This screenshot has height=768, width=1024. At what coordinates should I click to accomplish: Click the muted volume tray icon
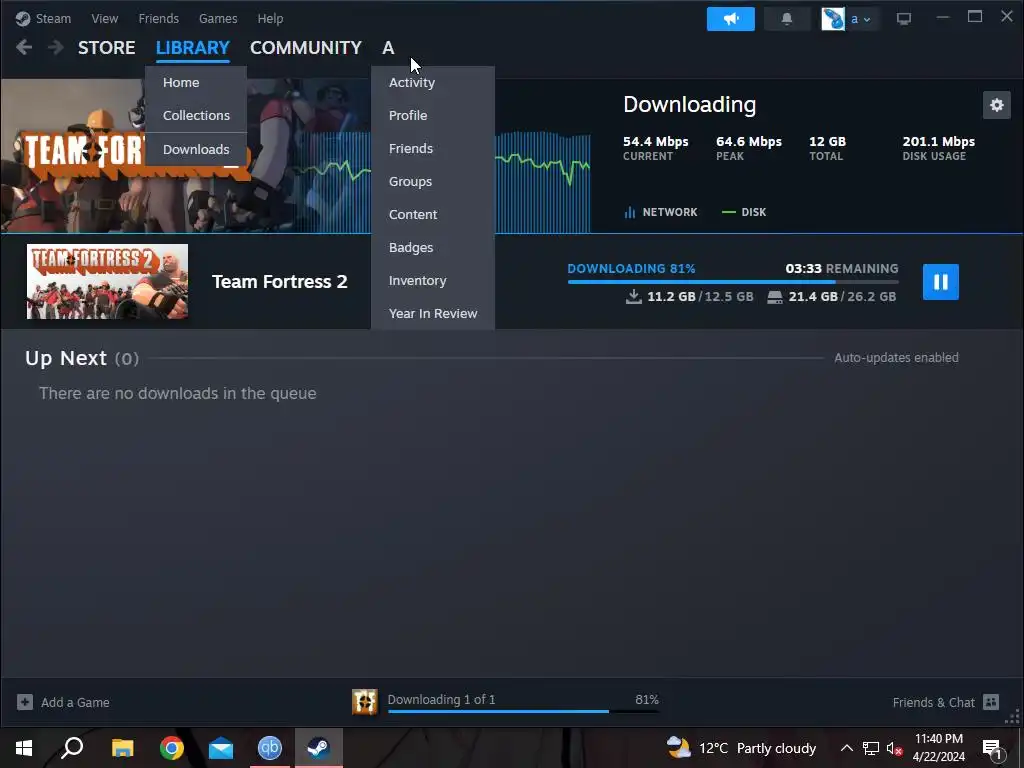pyautogui.click(x=894, y=748)
